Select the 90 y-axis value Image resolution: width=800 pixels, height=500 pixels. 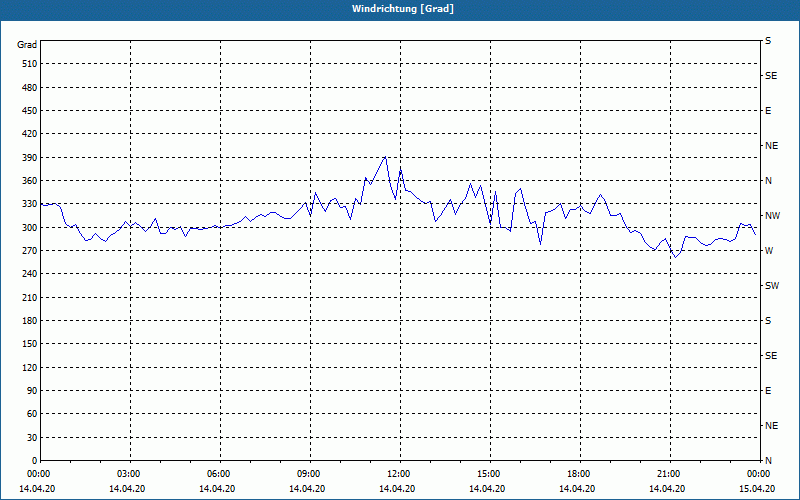[x=32, y=391]
